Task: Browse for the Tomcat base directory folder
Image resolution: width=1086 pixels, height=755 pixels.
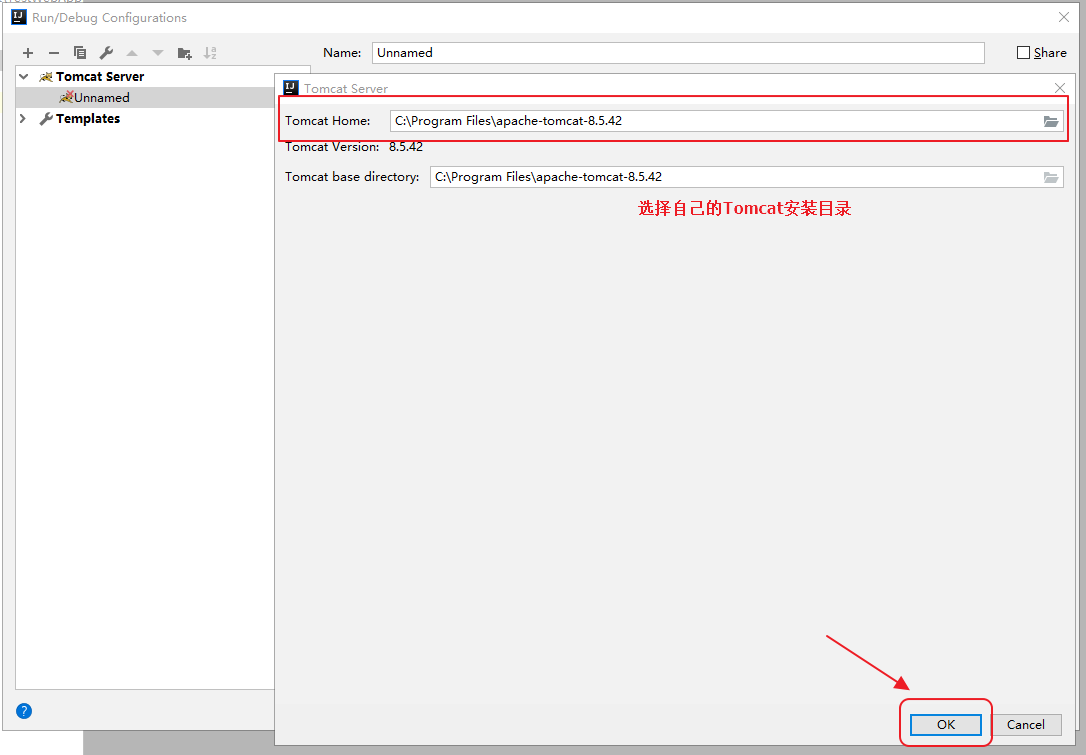Action: coord(1051,177)
